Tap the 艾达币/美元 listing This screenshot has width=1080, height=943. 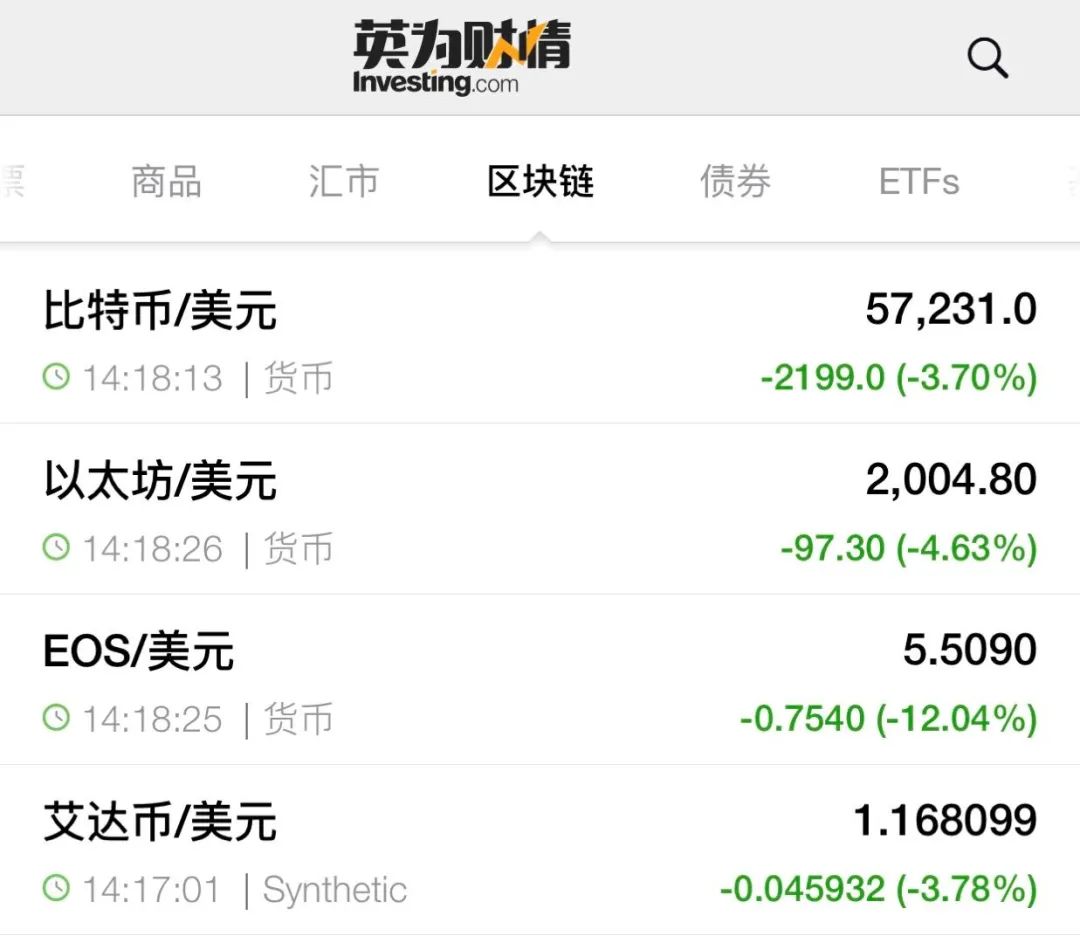click(162, 821)
